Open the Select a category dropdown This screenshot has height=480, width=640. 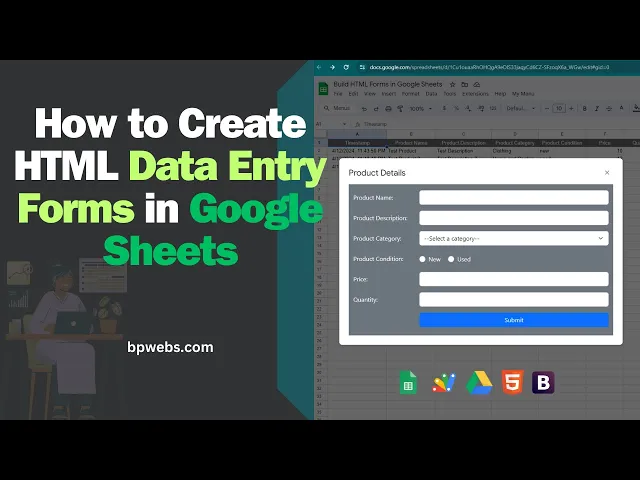click(x=514, y=238)
